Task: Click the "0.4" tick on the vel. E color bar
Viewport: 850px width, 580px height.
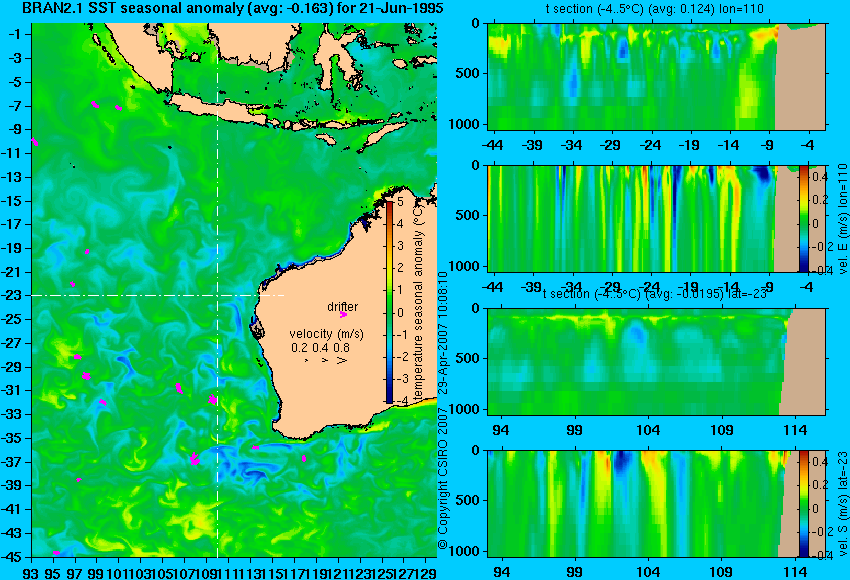Action: pos(819,177)
